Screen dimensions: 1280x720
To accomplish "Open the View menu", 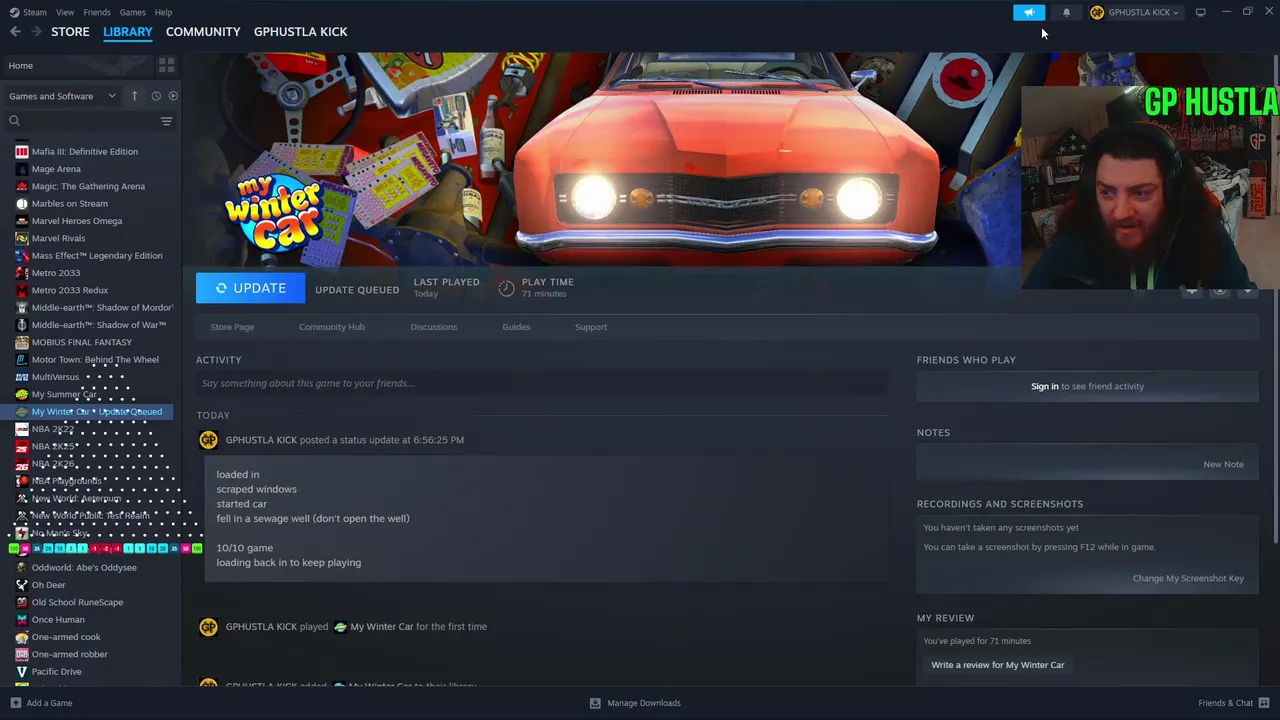I will [65, 12].
